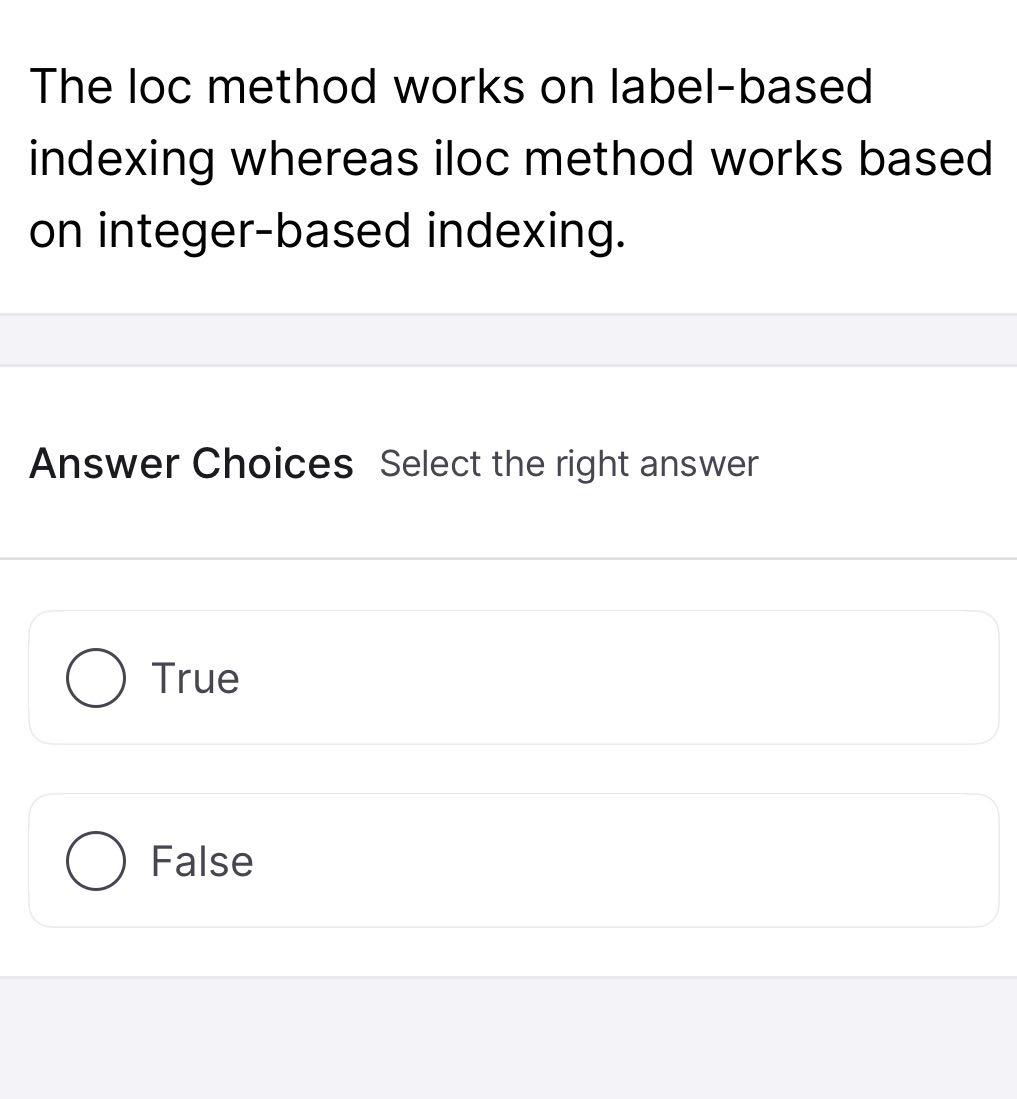Click the False label text
Screen dimensions: 1017x1099
coord(201,860)
